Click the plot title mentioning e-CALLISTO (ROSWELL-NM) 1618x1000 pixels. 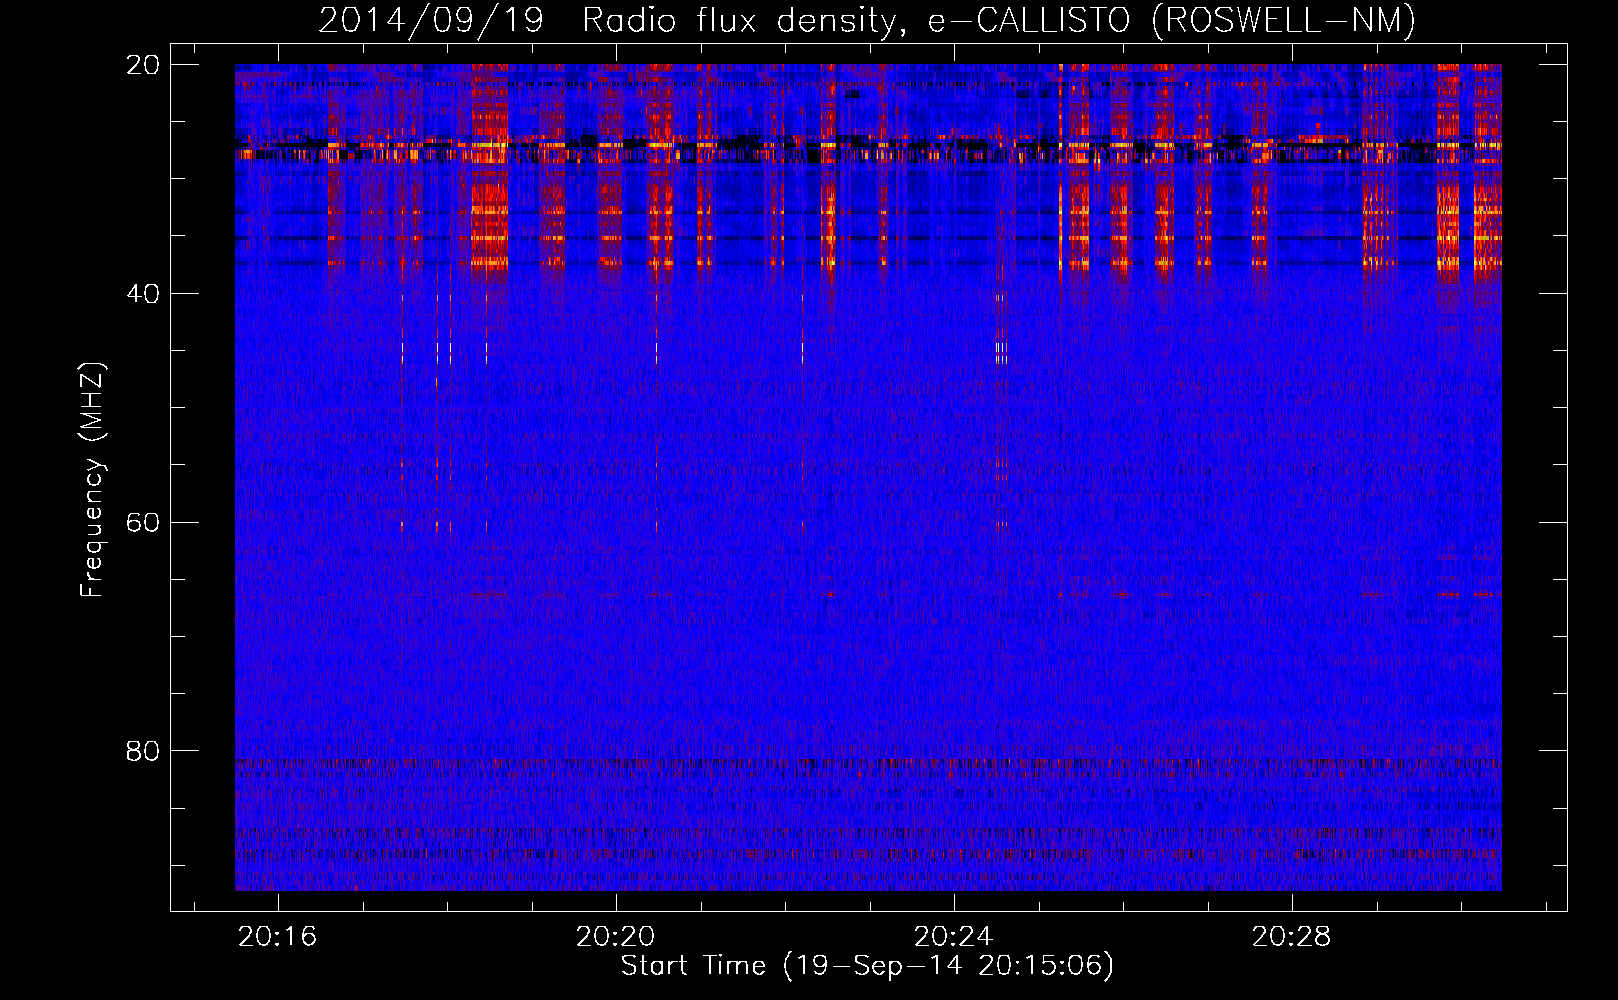click(867, 20)
